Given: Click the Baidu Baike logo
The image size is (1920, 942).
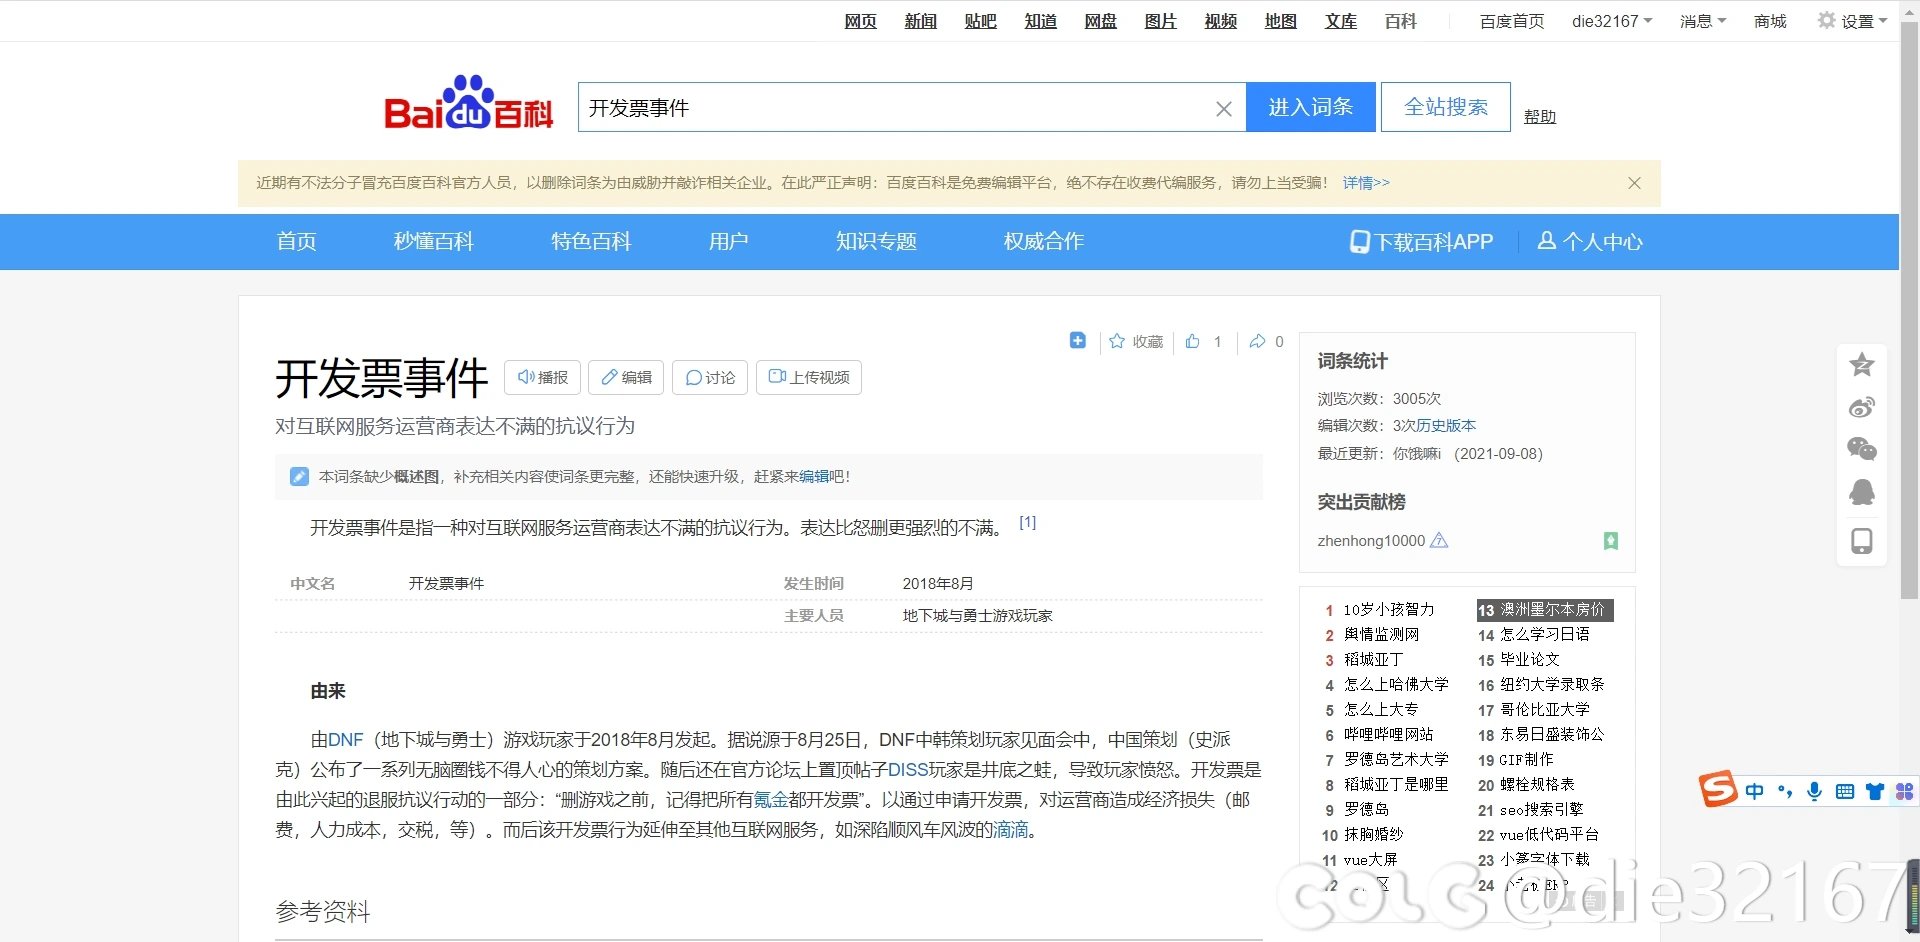Looking at the screenshot, I should (x=469, y=103).
